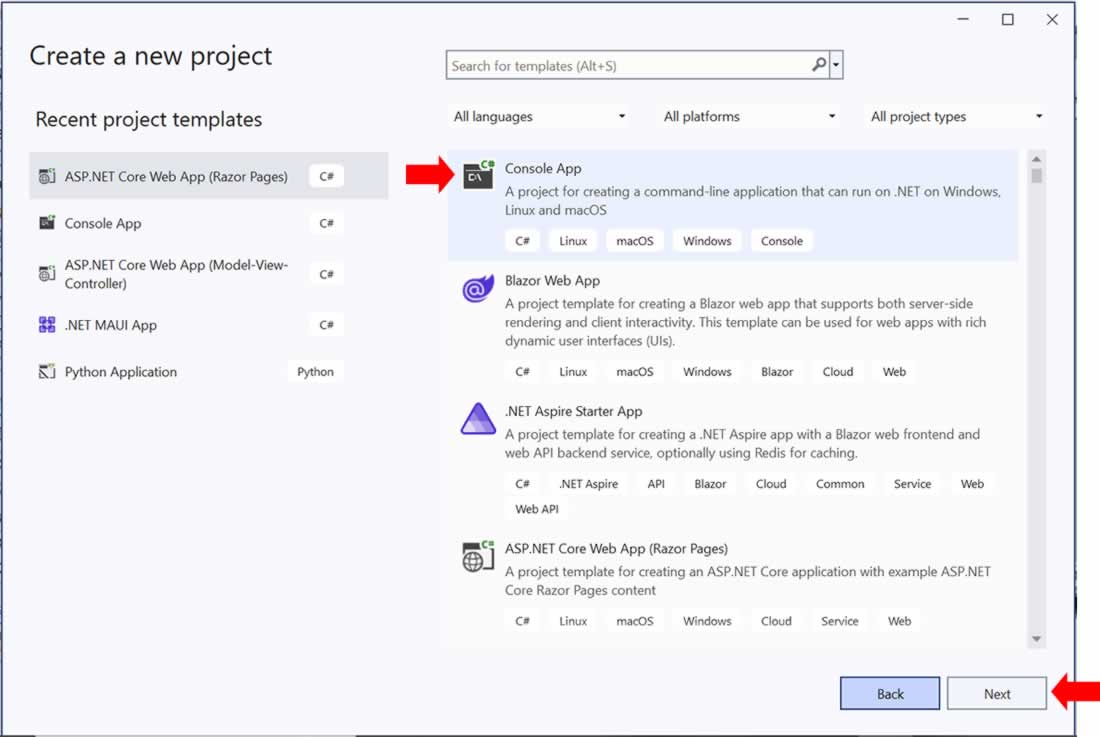Click the Console App template icon
The image size is (1100, 737).
[478, 175]
